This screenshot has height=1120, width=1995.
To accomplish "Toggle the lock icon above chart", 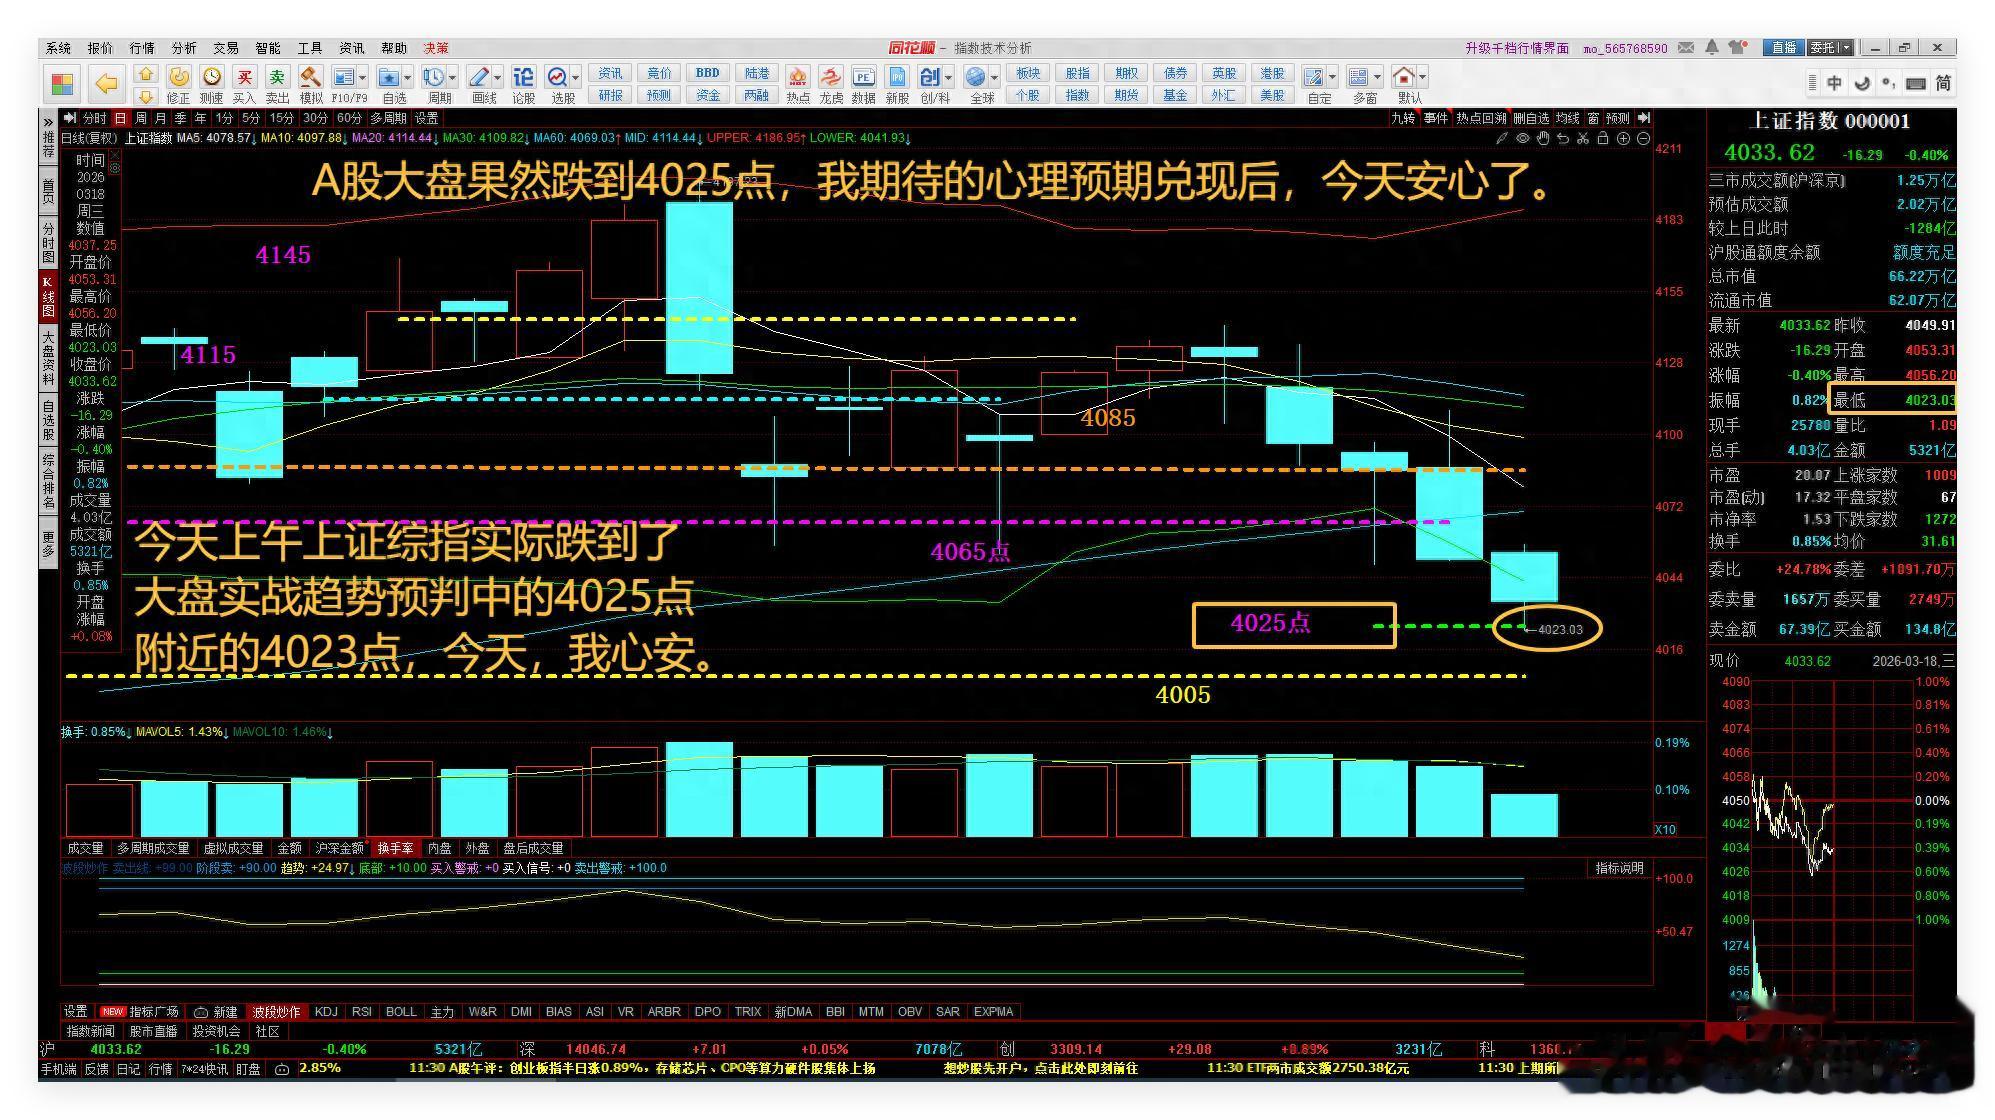I will point(1603,139).
